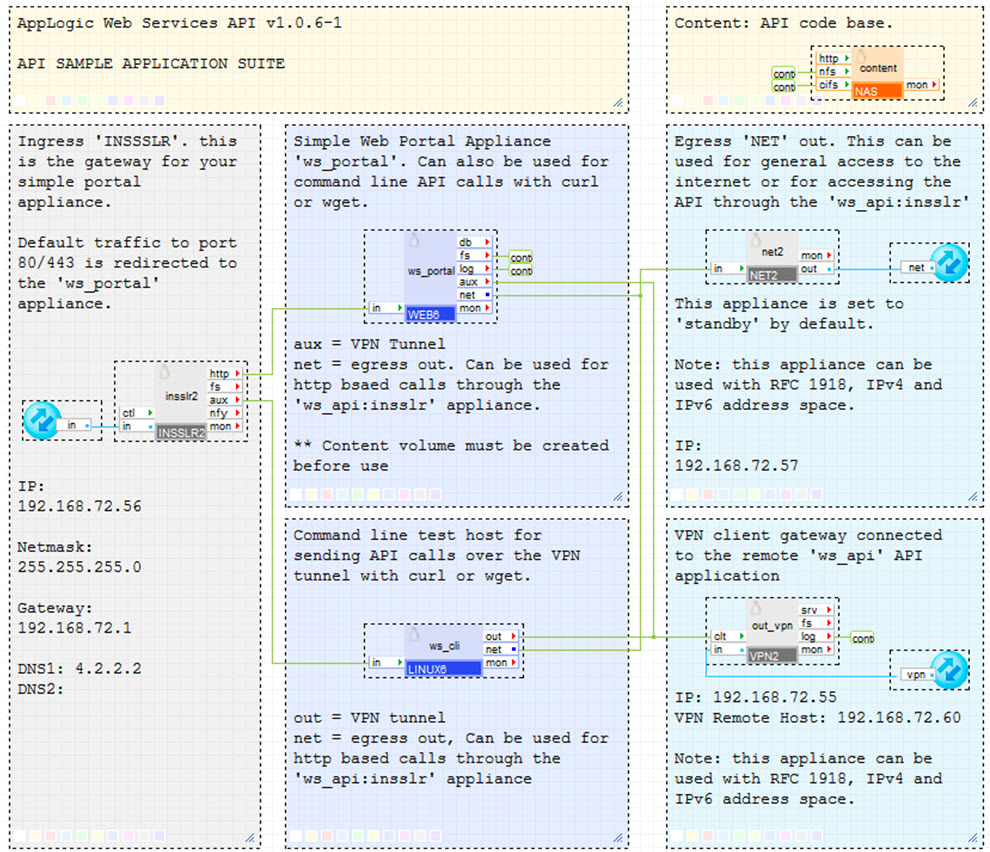Choose white swatch in the Content annotation
The image size is (990, 852).
(x=677, y=101)
